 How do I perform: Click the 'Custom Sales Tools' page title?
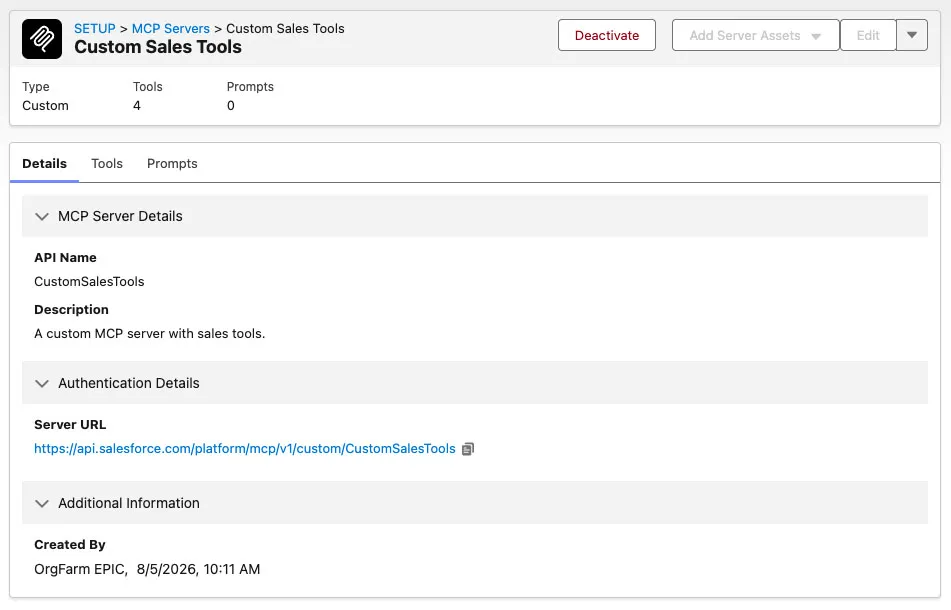[158, 47]
